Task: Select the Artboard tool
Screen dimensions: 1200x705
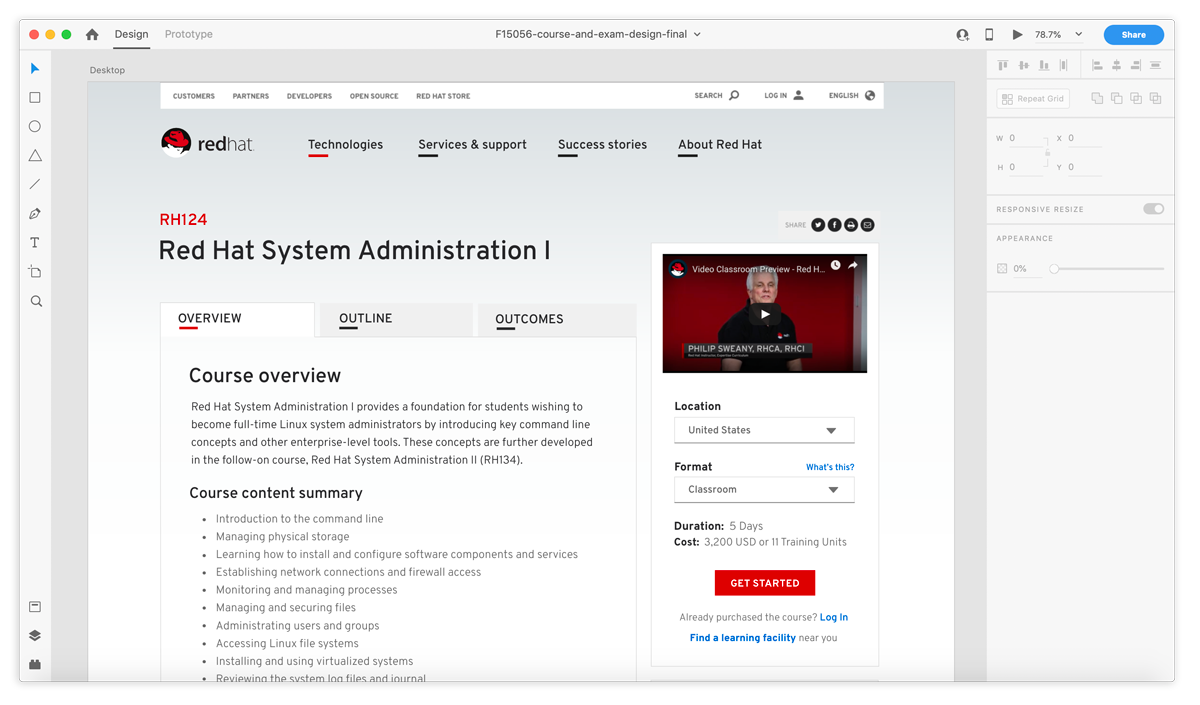Action: pos(35,271)
